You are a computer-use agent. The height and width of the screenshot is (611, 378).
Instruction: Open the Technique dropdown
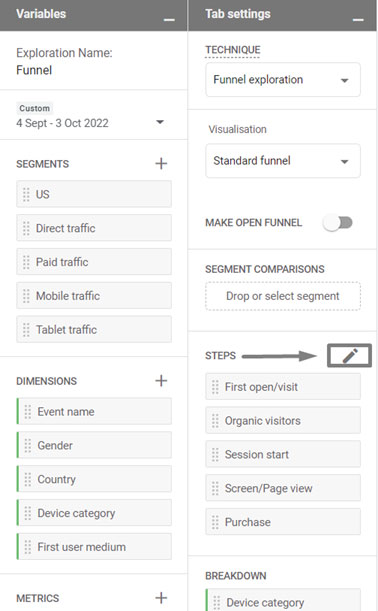click(283, 80)
